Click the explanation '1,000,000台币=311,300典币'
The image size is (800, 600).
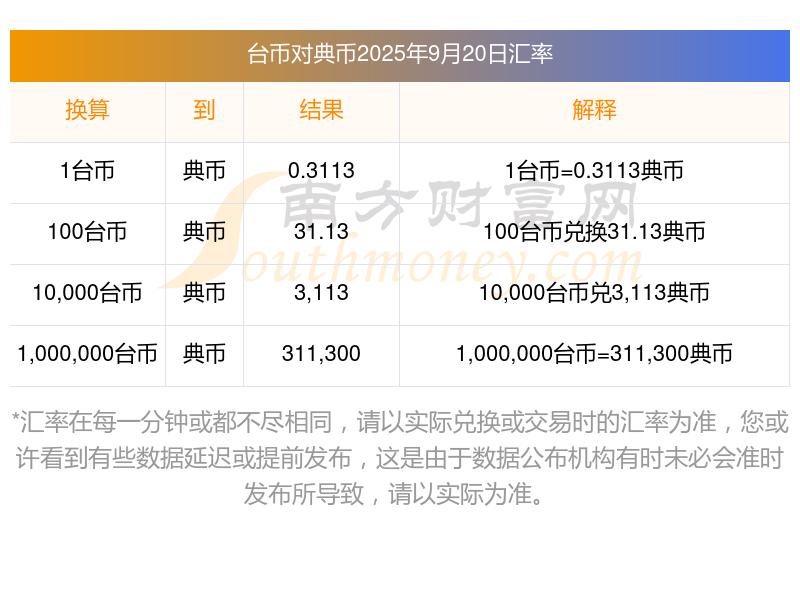594,354
